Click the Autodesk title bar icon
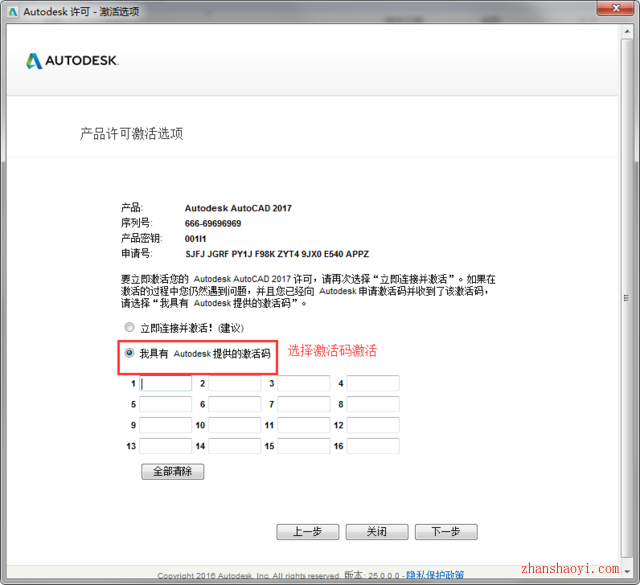Viewport: 640px width, 585px height. [x=13, y=12]
